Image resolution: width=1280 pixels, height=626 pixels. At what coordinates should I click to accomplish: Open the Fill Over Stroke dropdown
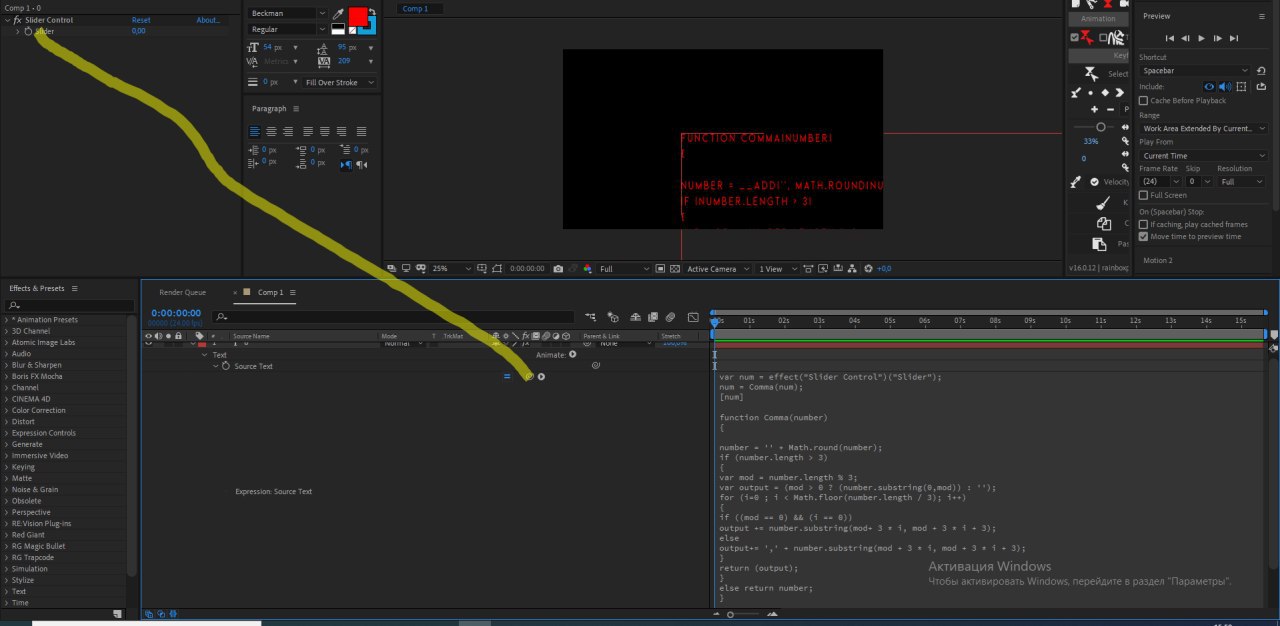(340, 83)
